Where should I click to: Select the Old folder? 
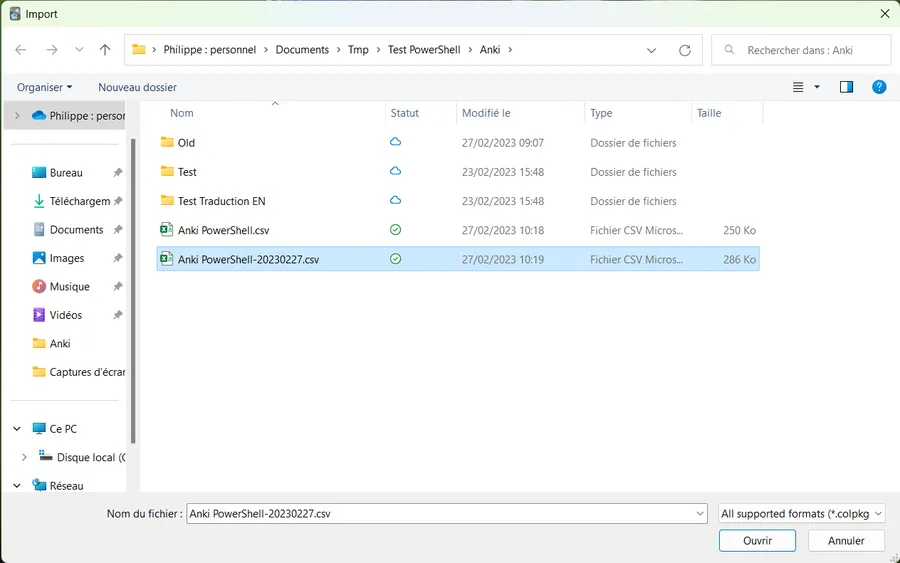tap(458, 143)
